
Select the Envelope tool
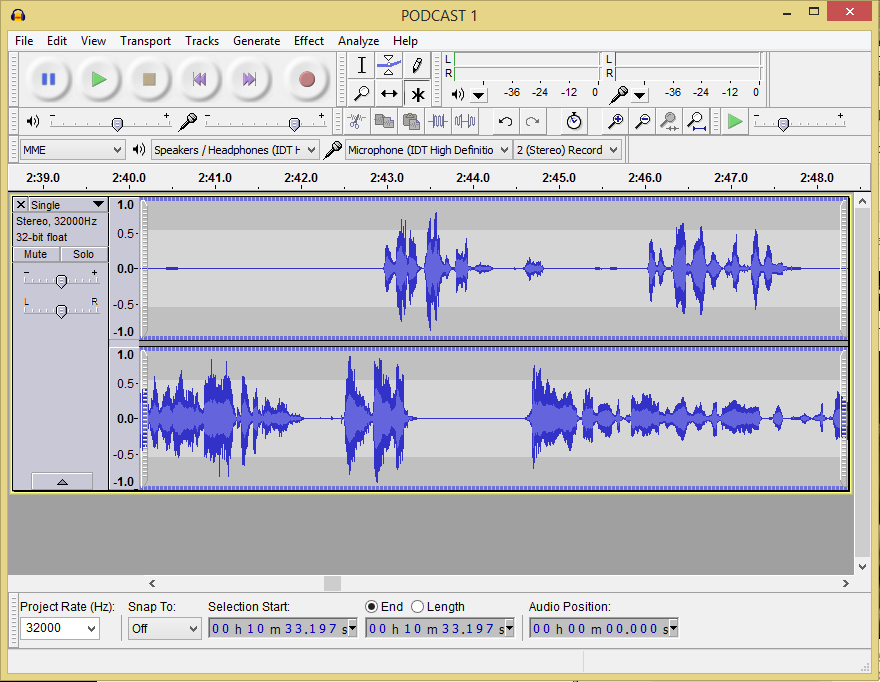coord(389,66)
